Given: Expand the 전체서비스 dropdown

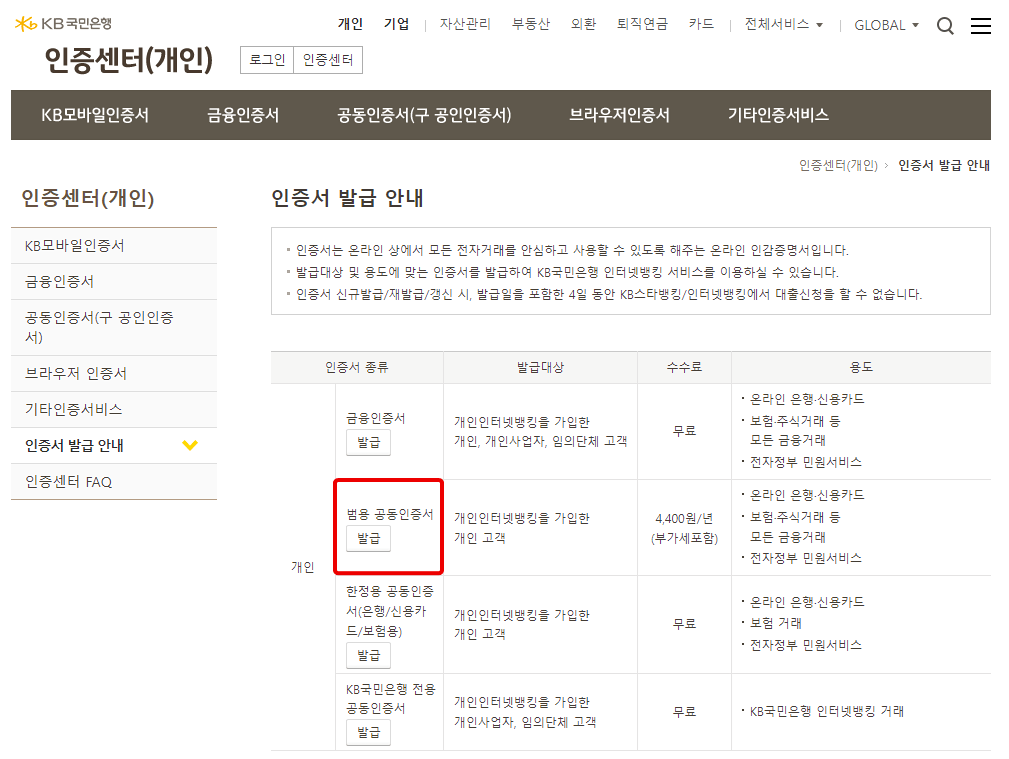Looking at the screenshot, I should pyautogui.click(x=783, y=24).
